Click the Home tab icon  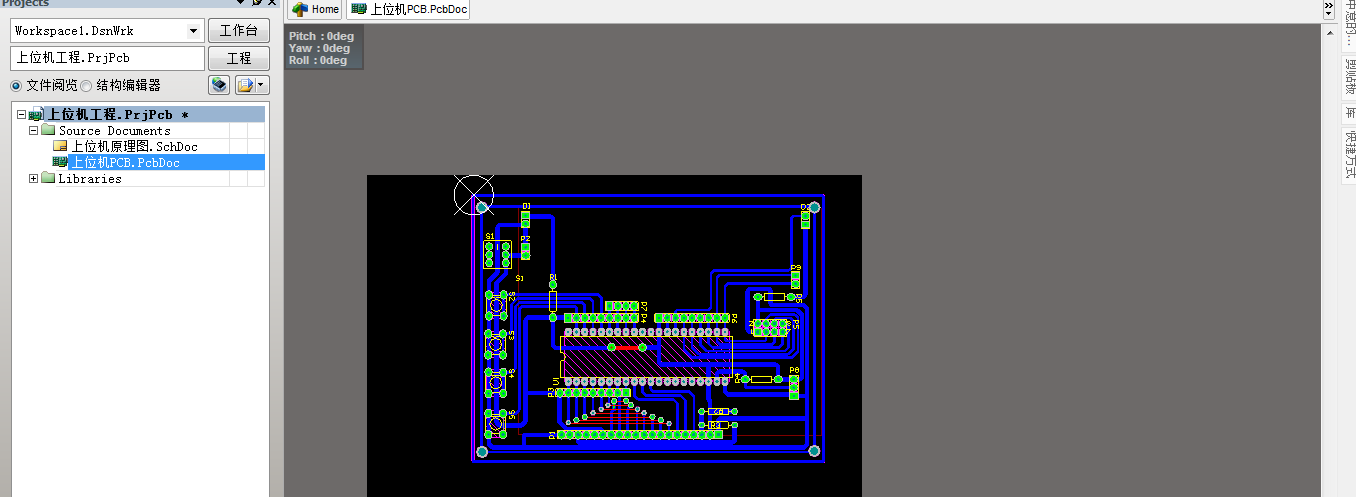(x=299, y=9)
